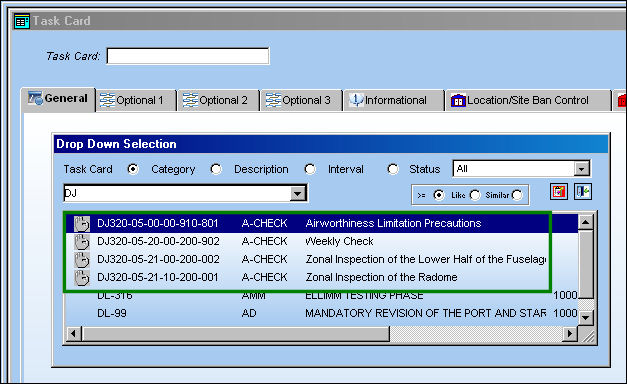The height and width of the screenshot is (384, 627).
Task: Select the DL-99 row
Action: pyautogui.click(x=322, y=313)
